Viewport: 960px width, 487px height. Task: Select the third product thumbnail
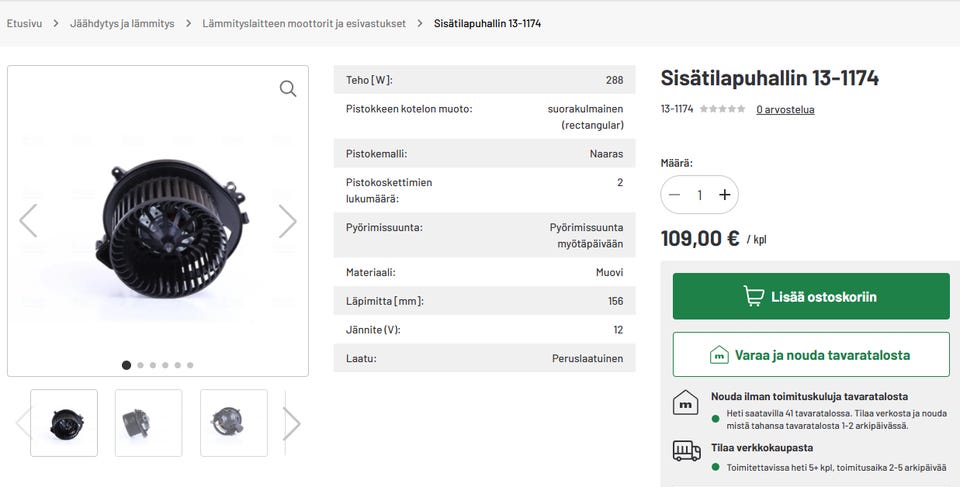pyautogui.click(x=234, y=423)
